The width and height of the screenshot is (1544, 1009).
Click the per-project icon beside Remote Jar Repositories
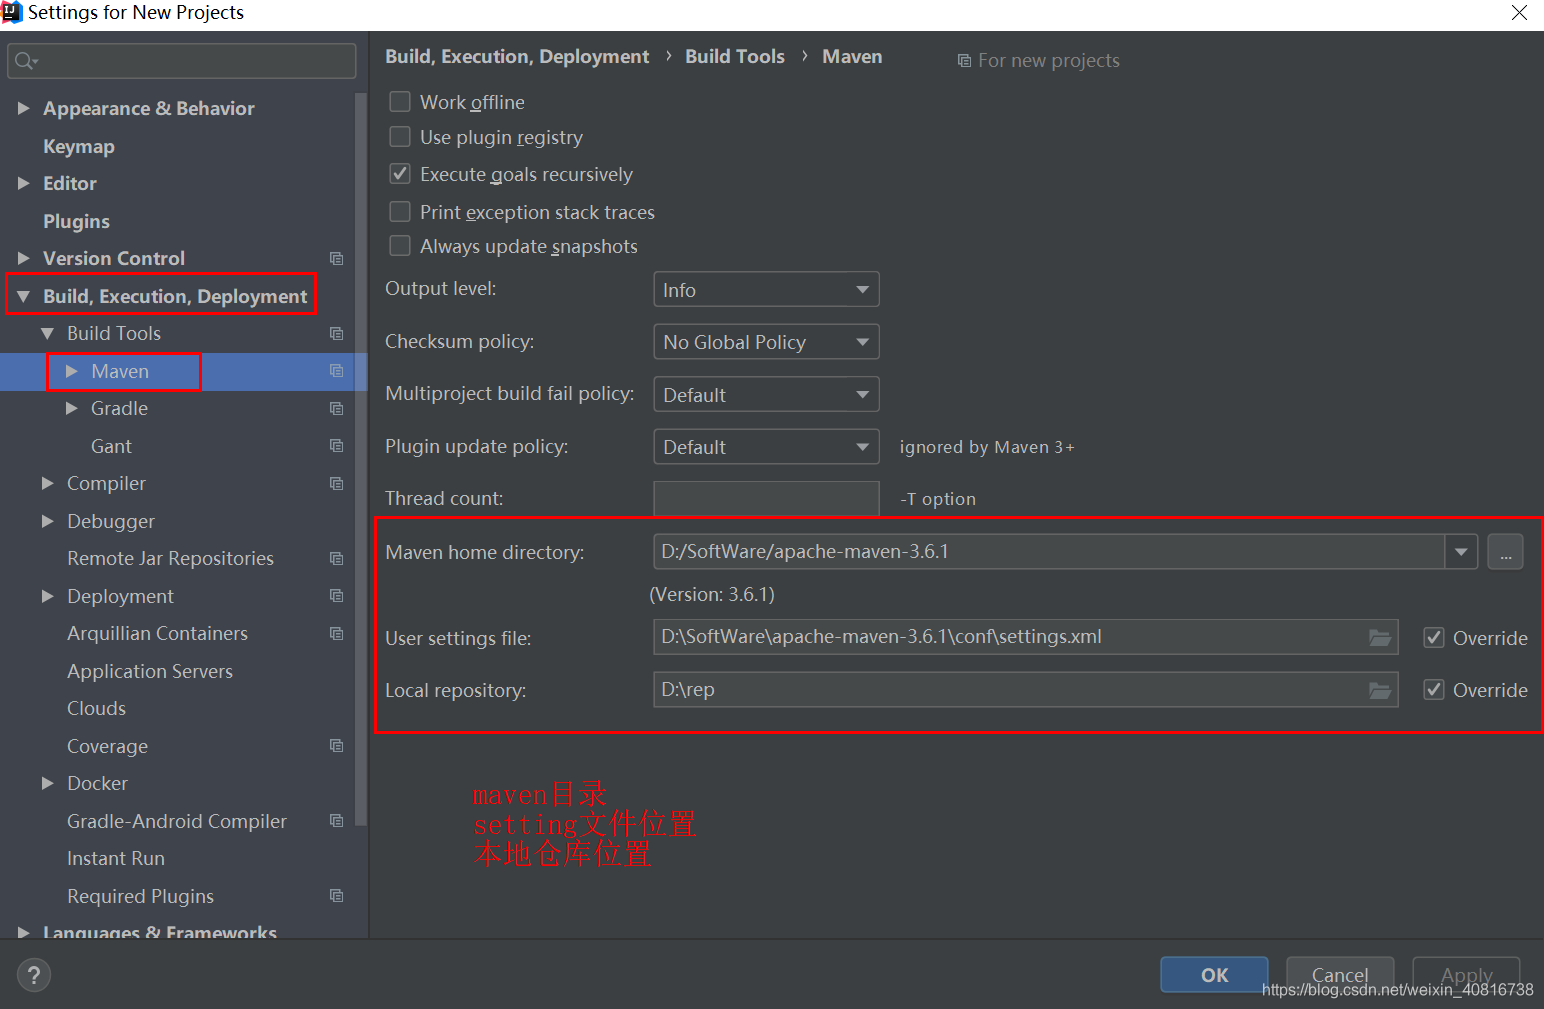pyautogui.click(x=336, y=559)
